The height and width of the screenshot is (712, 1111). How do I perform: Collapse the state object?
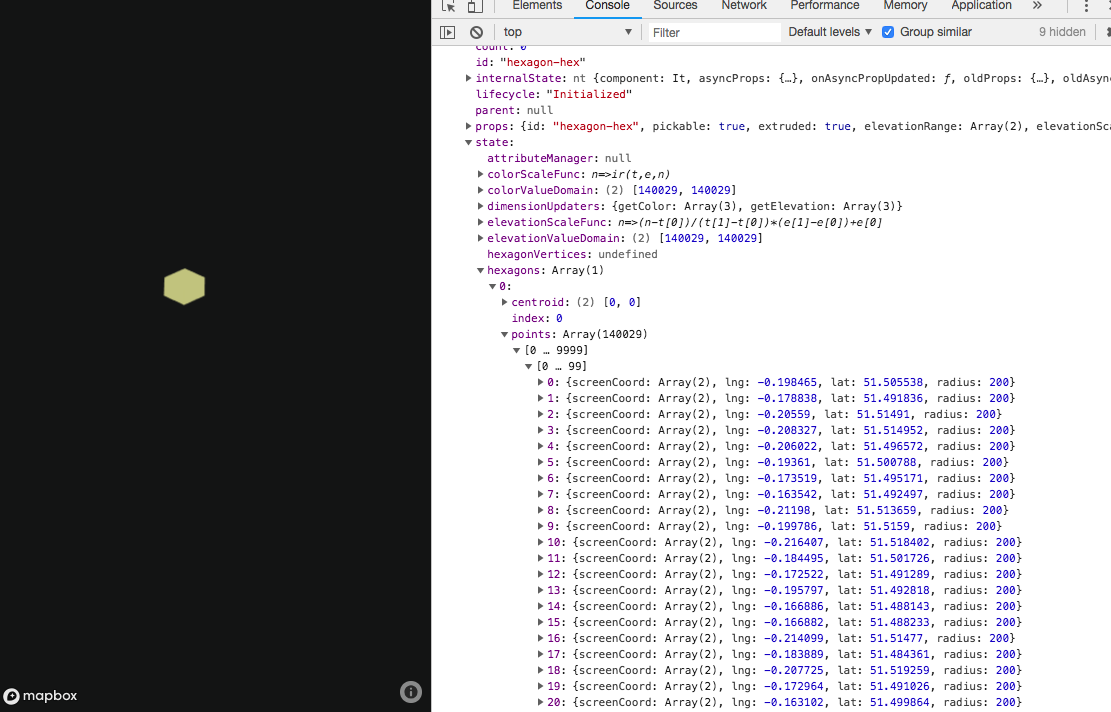click(x=468, y=142)
